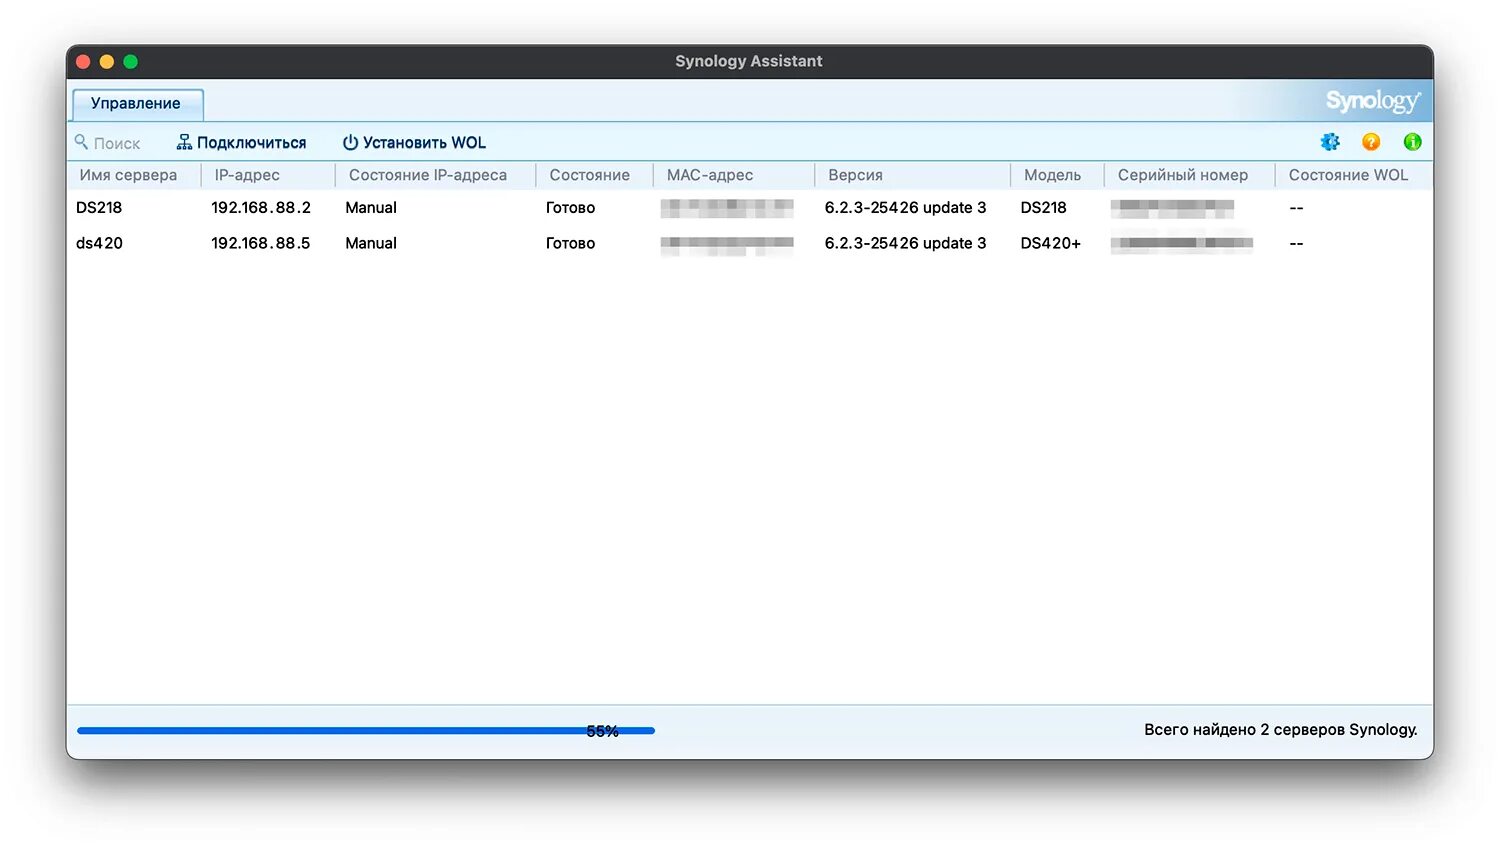Screen dimensions: 1500x847
Task: Sort by Модель column header
Action: click(x=1052, y=175)
